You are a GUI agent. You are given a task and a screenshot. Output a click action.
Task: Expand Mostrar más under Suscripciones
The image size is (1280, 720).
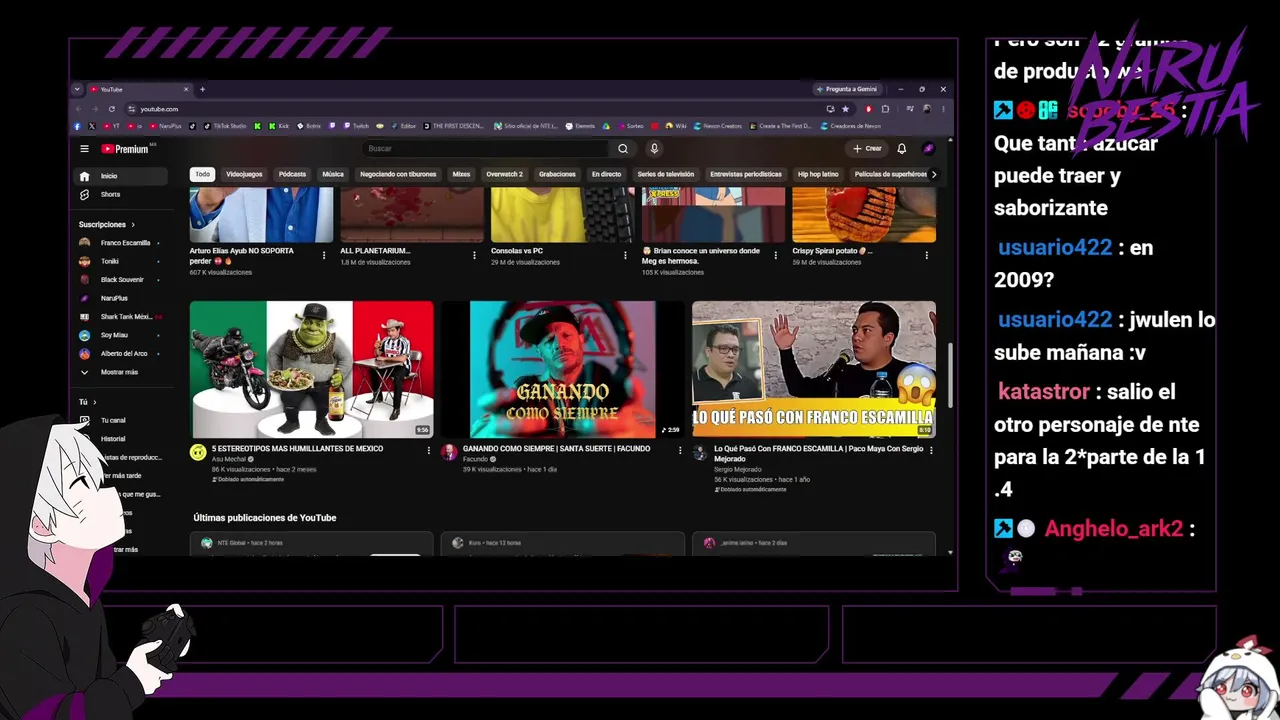(x=123, y=372)
